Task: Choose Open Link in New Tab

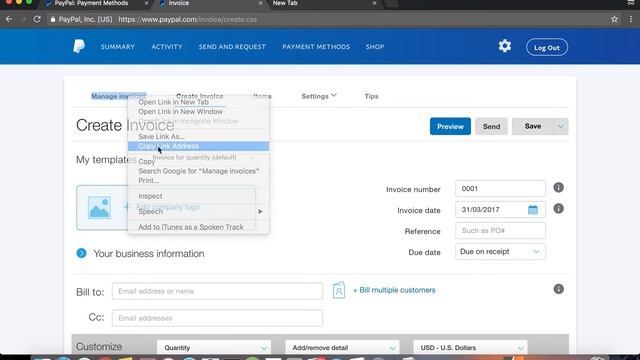Action: click(x=198, y=102)
